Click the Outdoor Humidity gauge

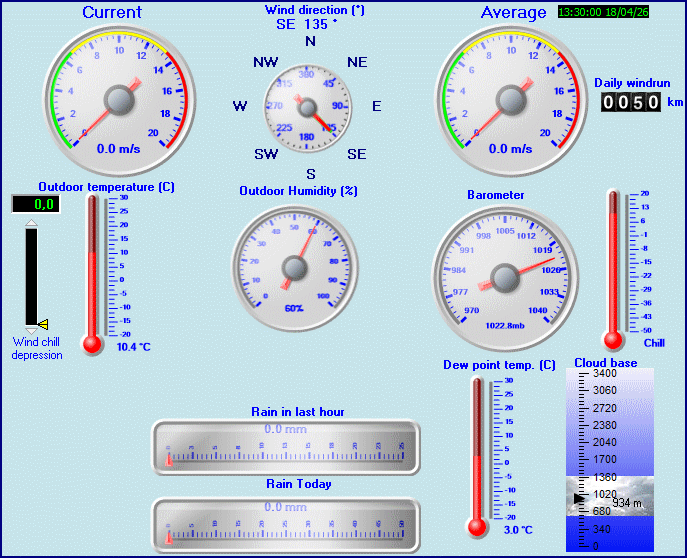pos(294,267)
